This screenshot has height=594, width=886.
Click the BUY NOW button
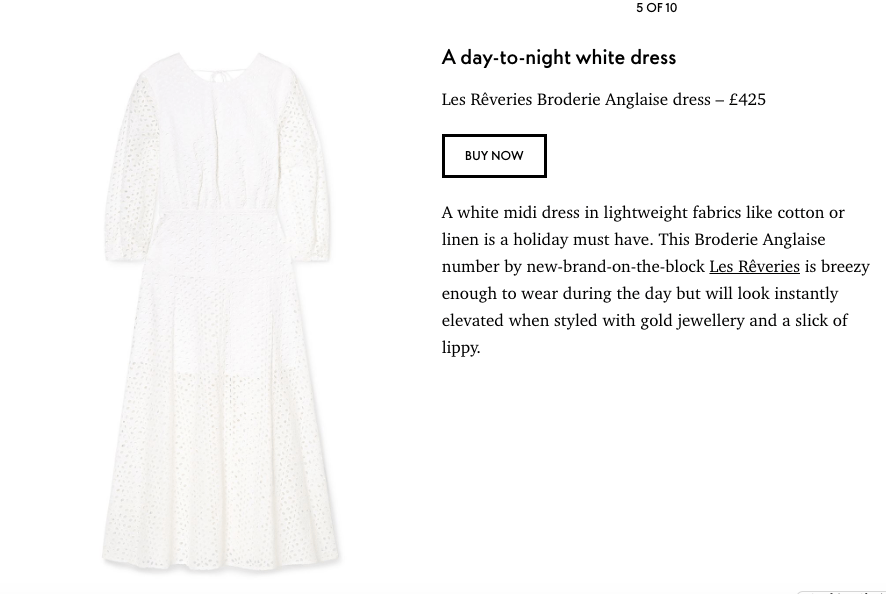point(494,156)
